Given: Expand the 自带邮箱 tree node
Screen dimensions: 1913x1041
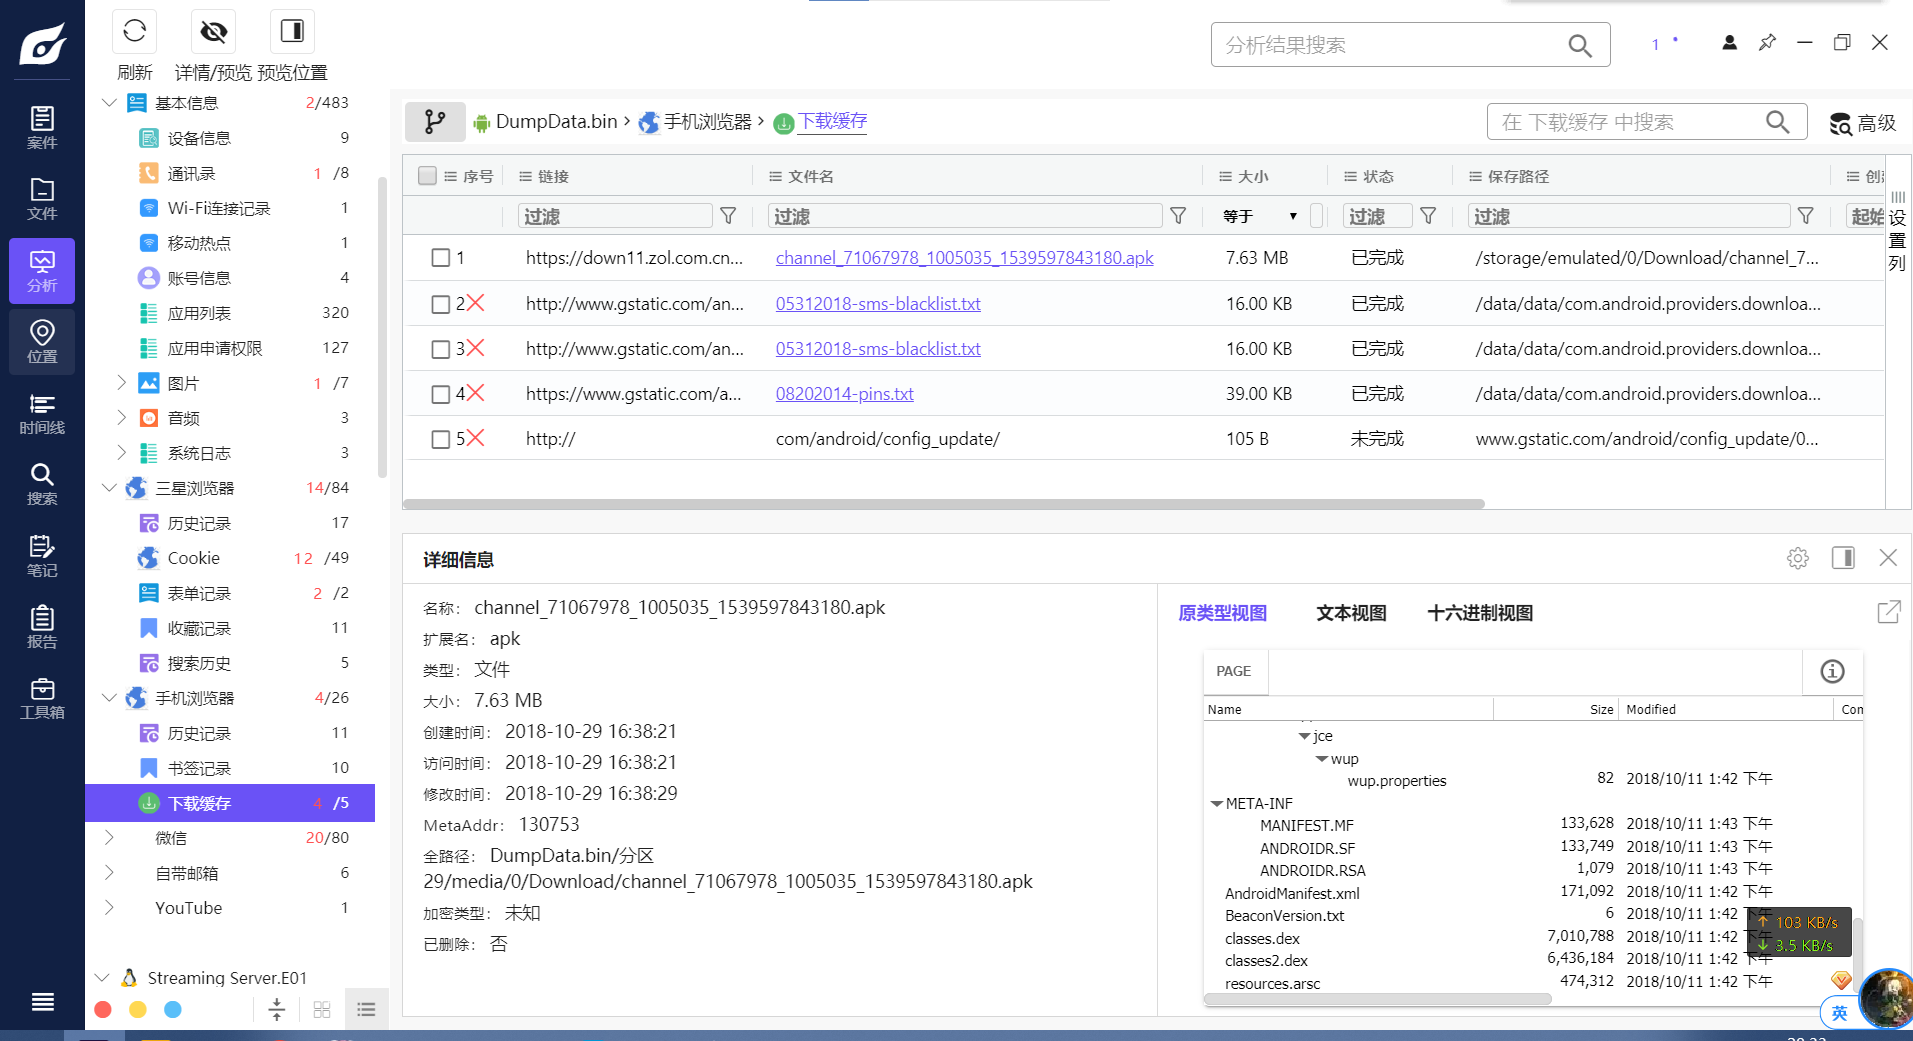Looking at the screenshot, I should [x=109, y=873].
